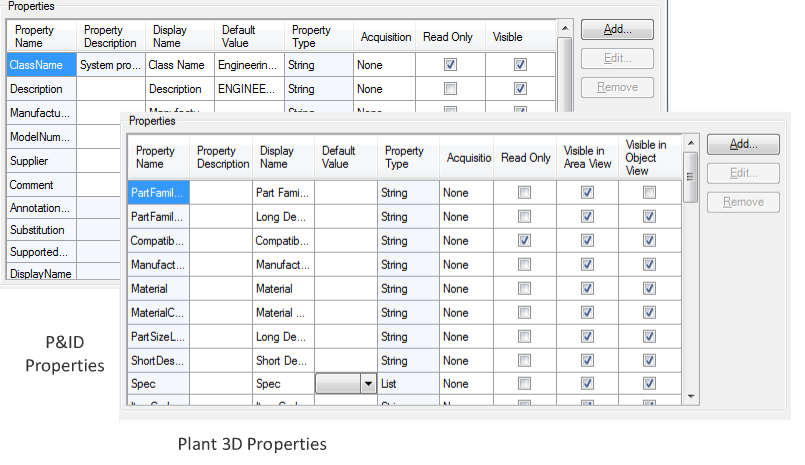Viewport: 805px width, 465px height.
Task: Toggle Read Only checkbox for P&ID Description row
Action: [x=450, y=89]
